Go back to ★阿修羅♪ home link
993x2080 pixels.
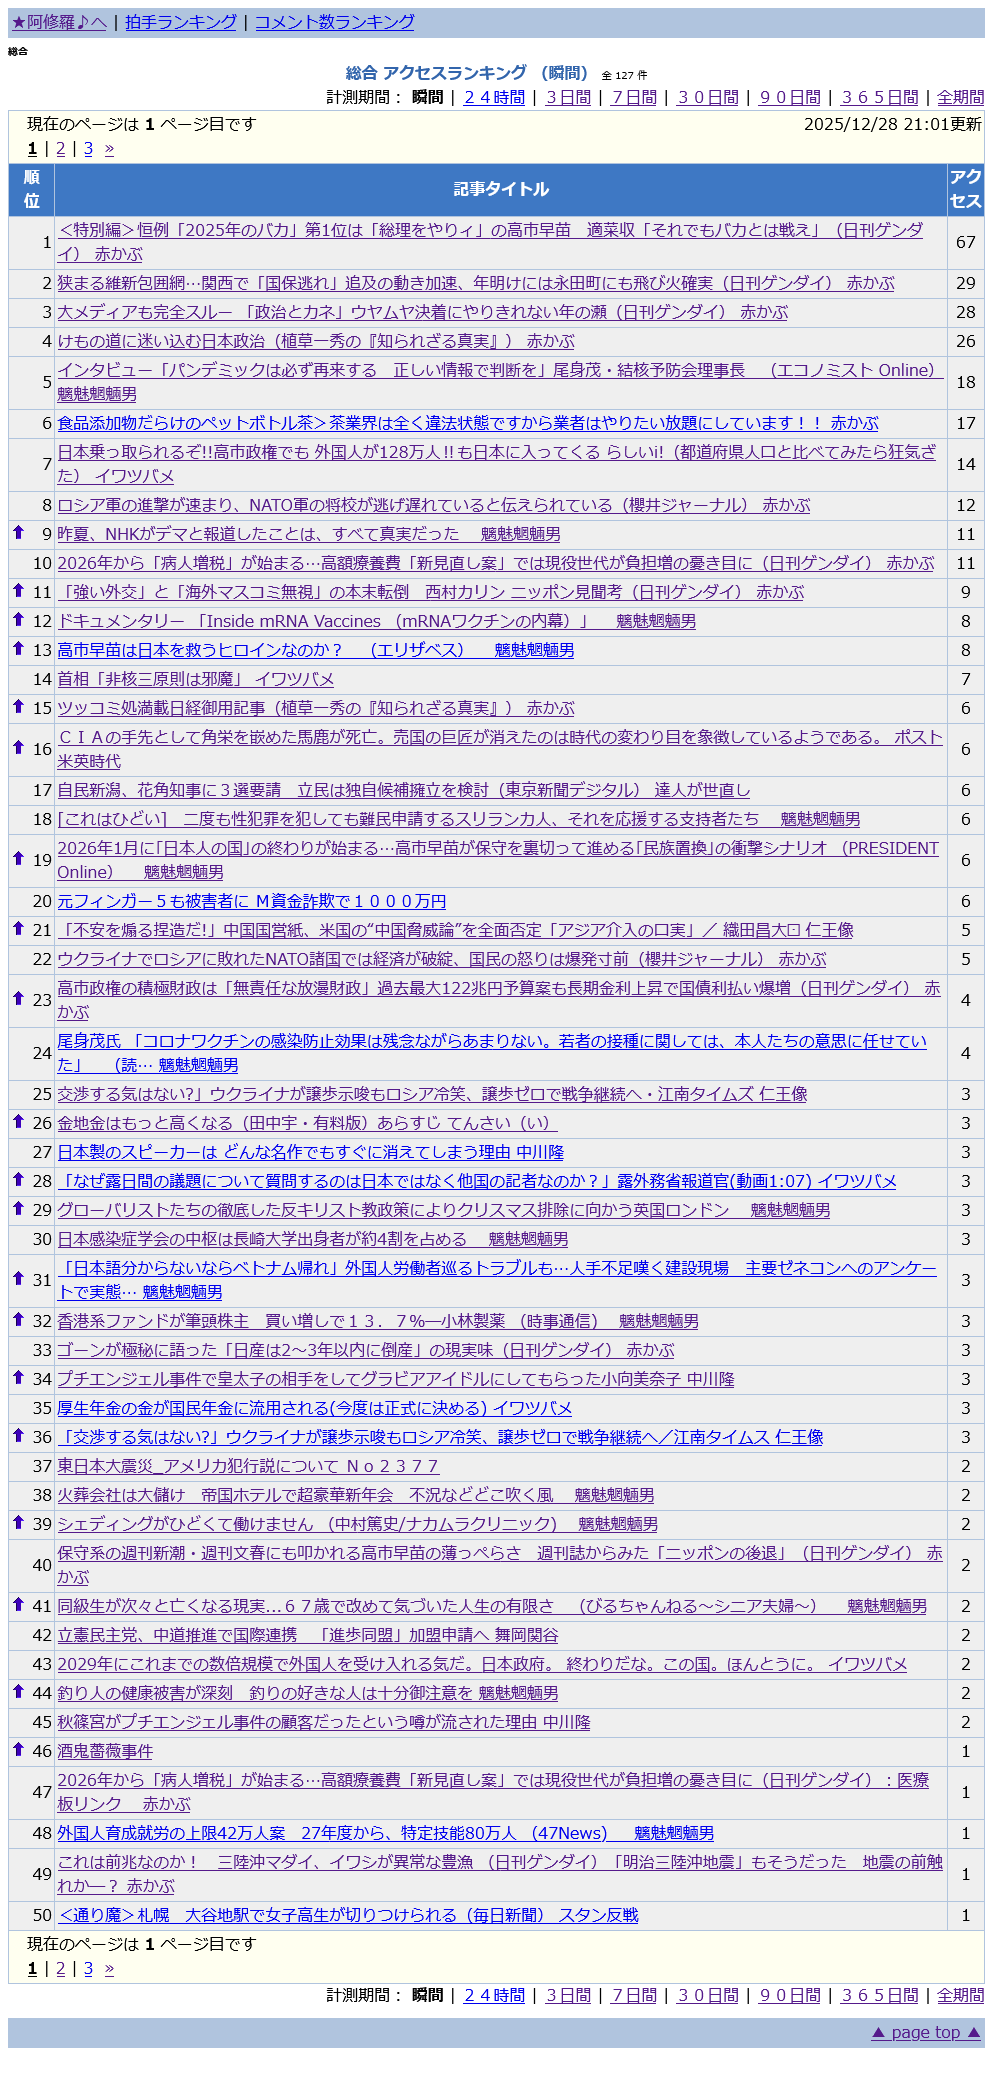[59, 22]
